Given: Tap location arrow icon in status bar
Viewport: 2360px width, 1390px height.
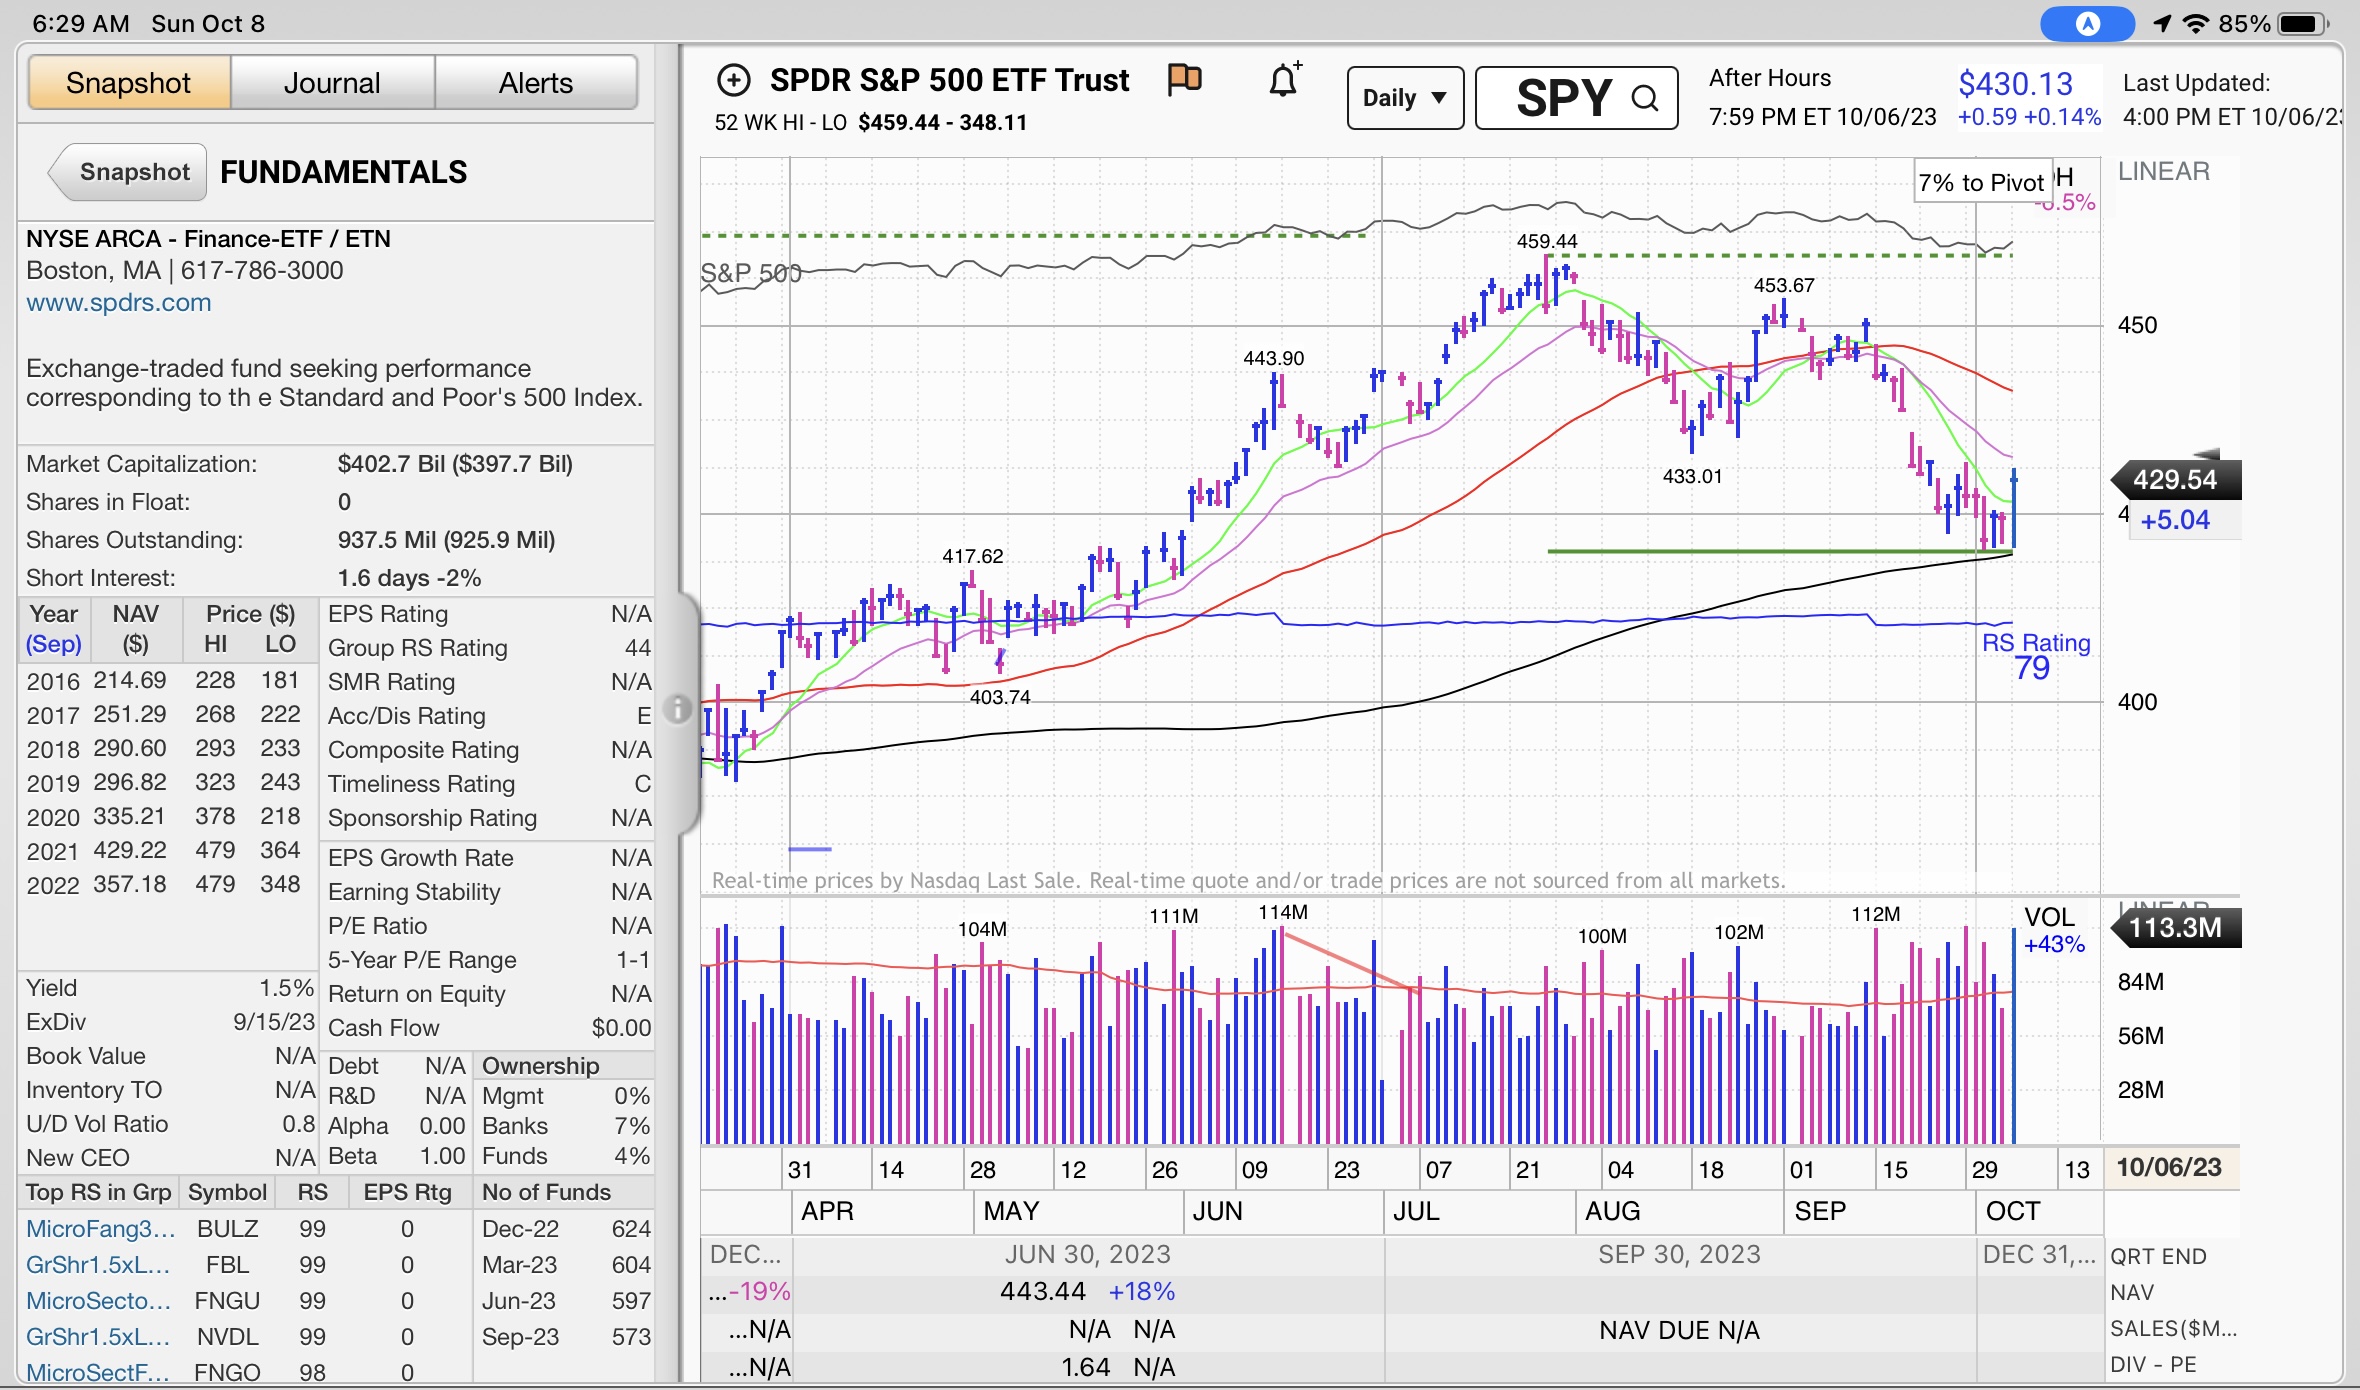Looking at the screenshot, I should [2161, 23].
